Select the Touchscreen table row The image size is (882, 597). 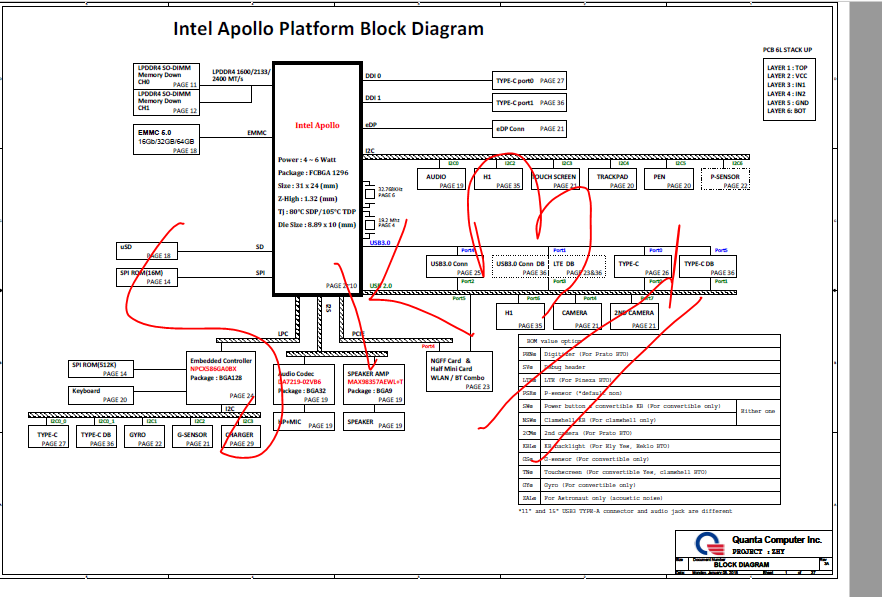(649, 472)
